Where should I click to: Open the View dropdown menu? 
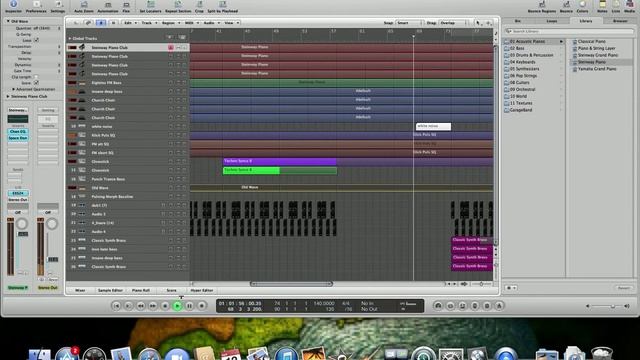231,23
